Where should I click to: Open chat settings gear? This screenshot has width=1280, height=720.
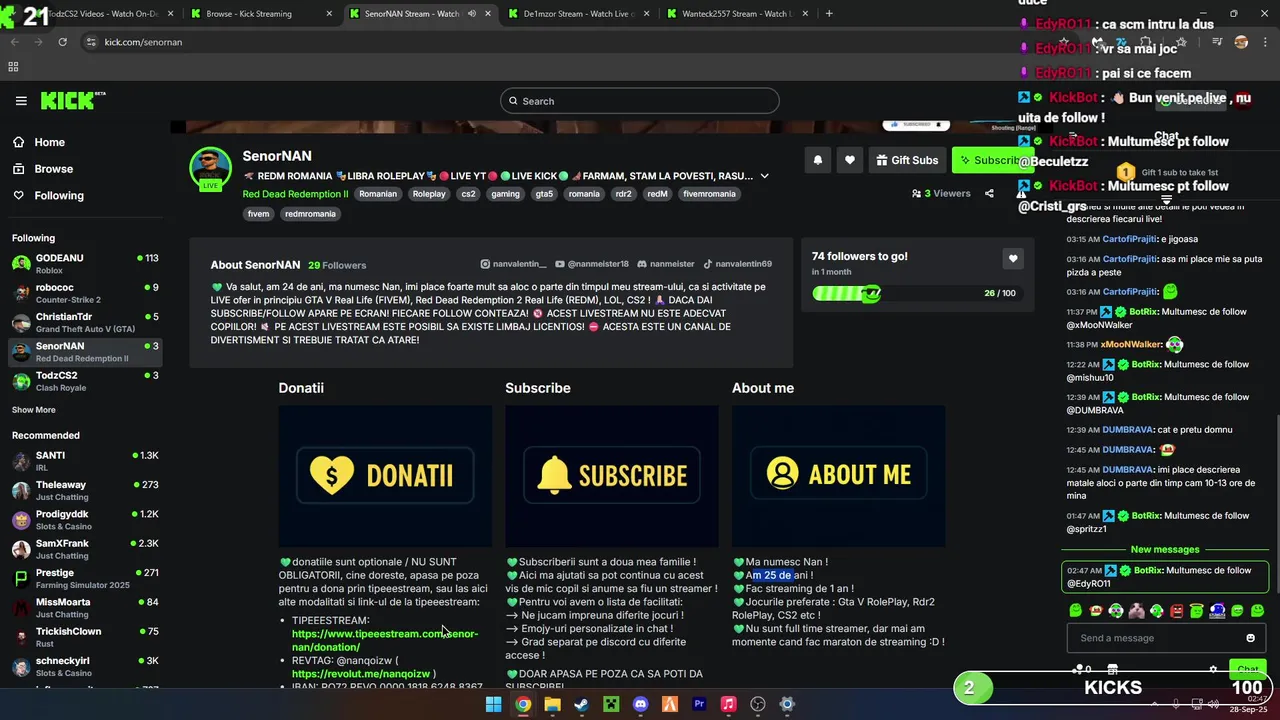click(1213, 669)
